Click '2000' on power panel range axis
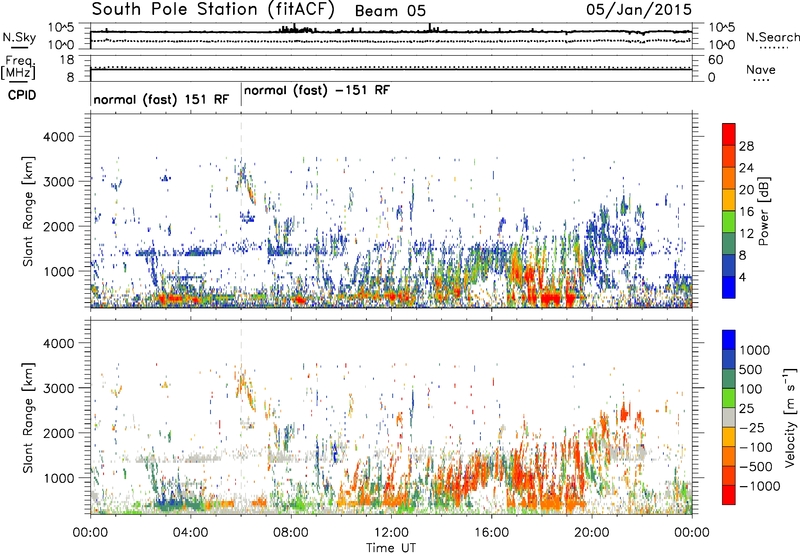This screenshot has width=800, height=554. click(59, 226)
